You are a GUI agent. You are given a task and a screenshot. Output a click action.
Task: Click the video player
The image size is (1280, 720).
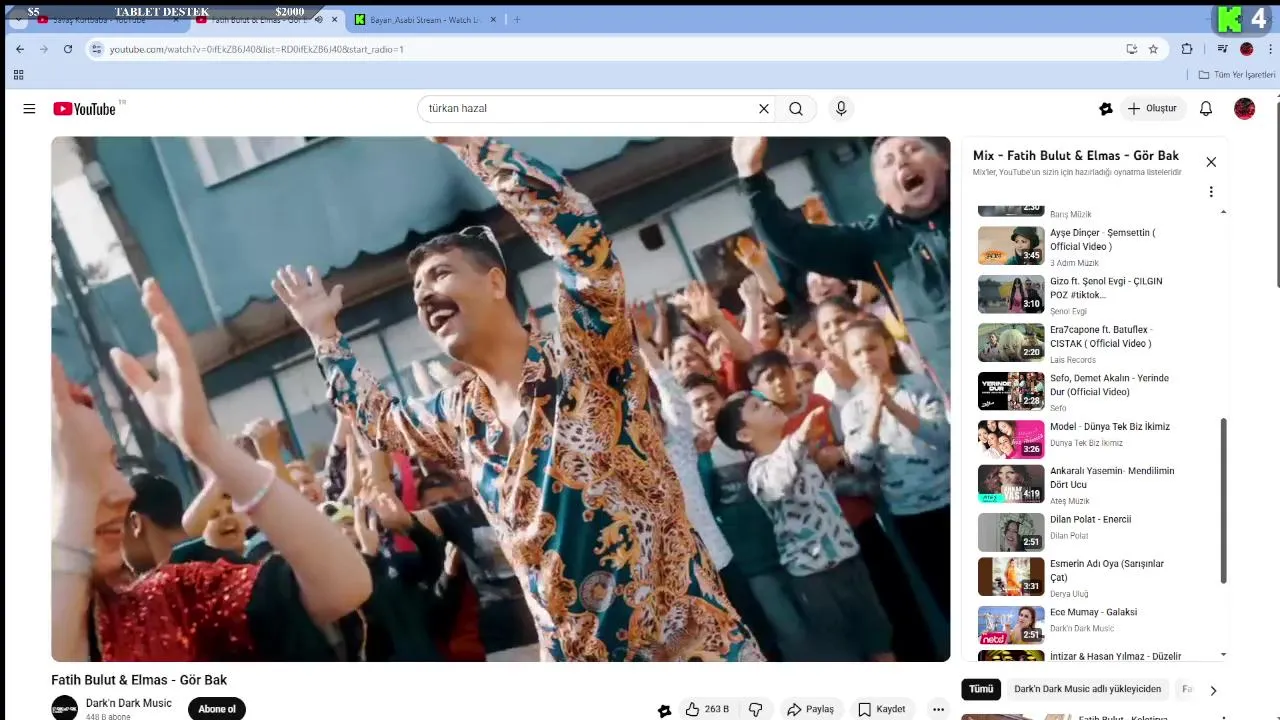click(x=501, y=399)
